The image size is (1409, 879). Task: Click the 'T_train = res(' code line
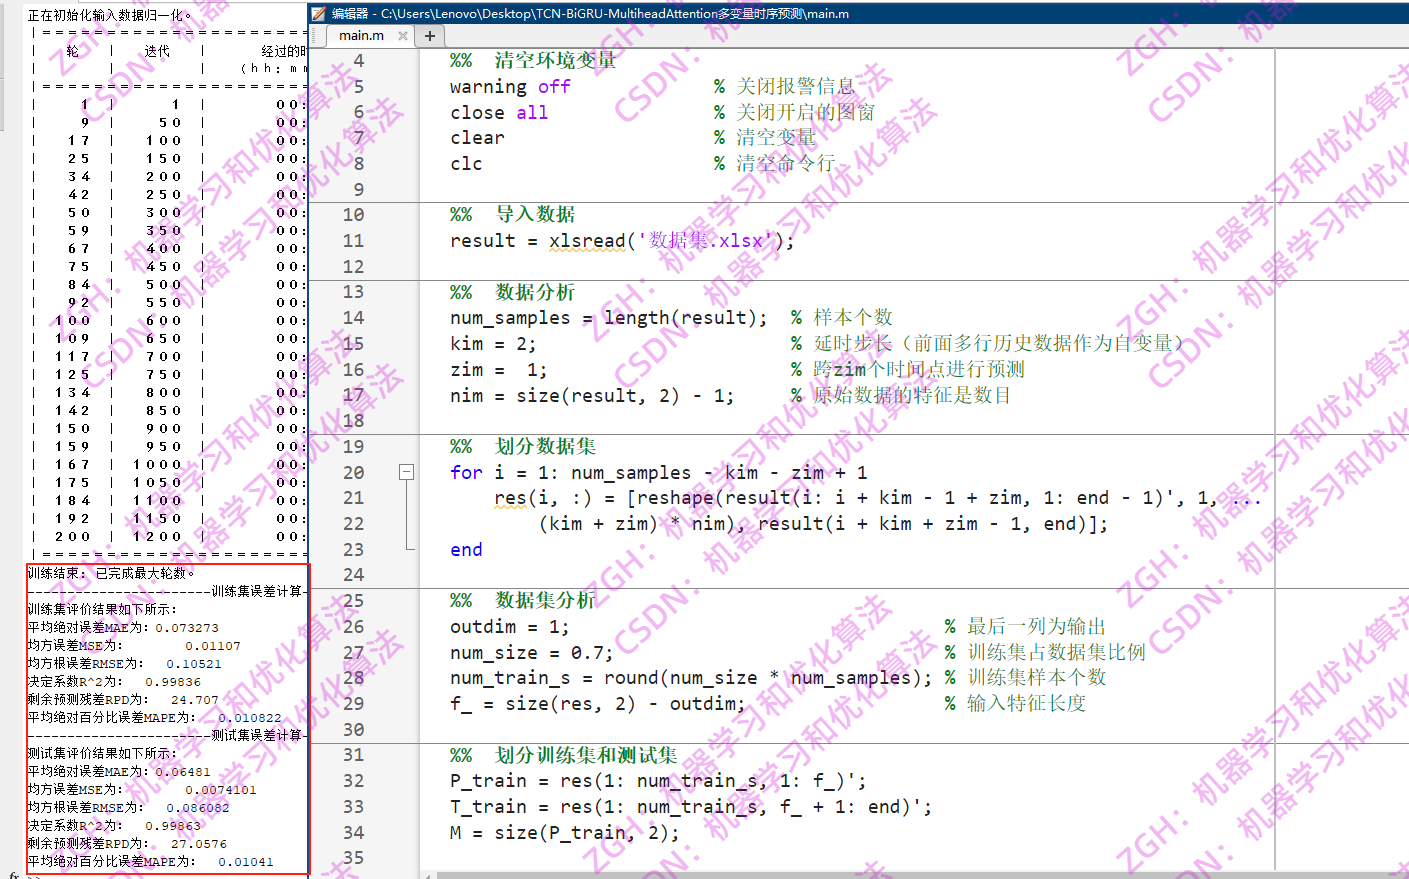691,807
